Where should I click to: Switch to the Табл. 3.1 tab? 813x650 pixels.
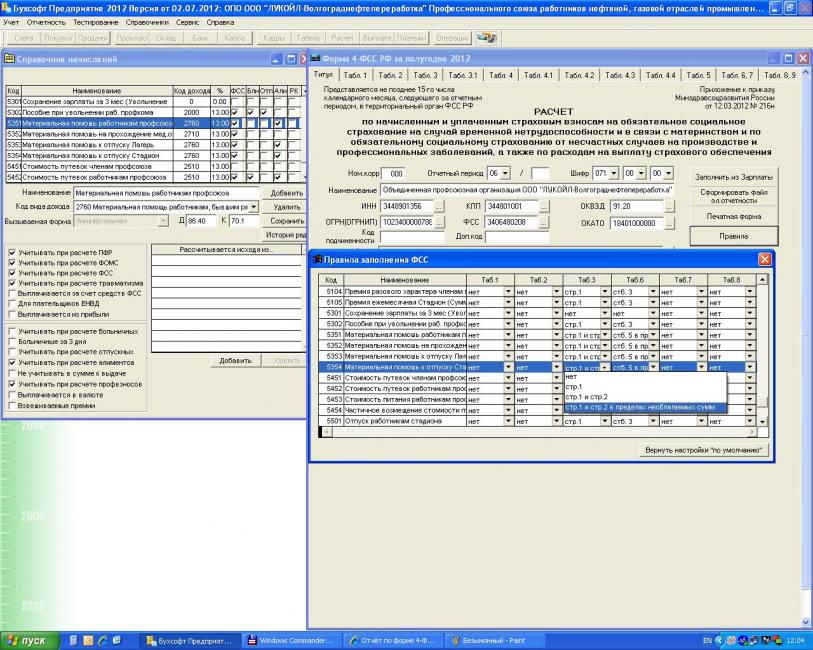464,75
